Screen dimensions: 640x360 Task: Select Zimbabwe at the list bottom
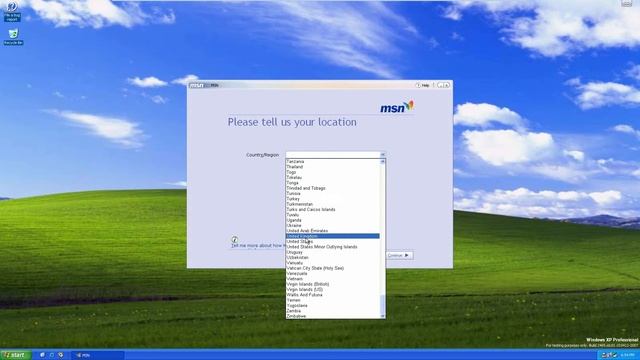pos(333,316)
